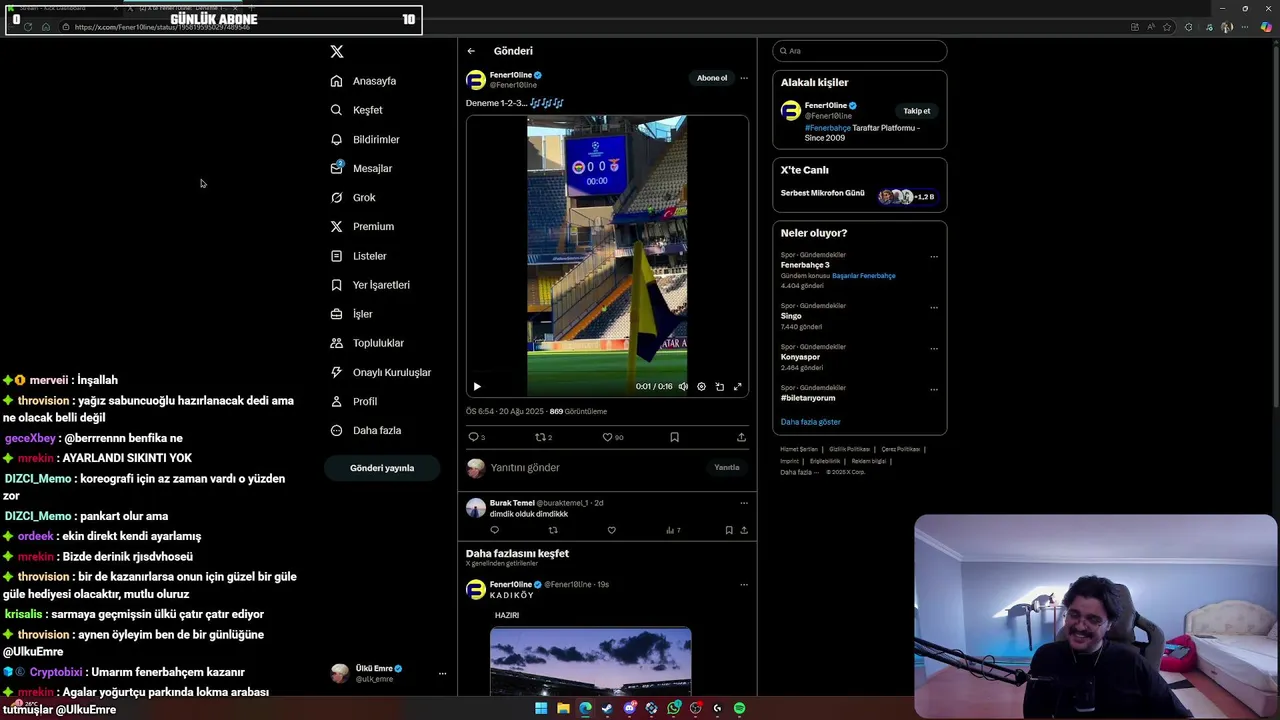Share Burak Temel's comment

coord(743,530)
